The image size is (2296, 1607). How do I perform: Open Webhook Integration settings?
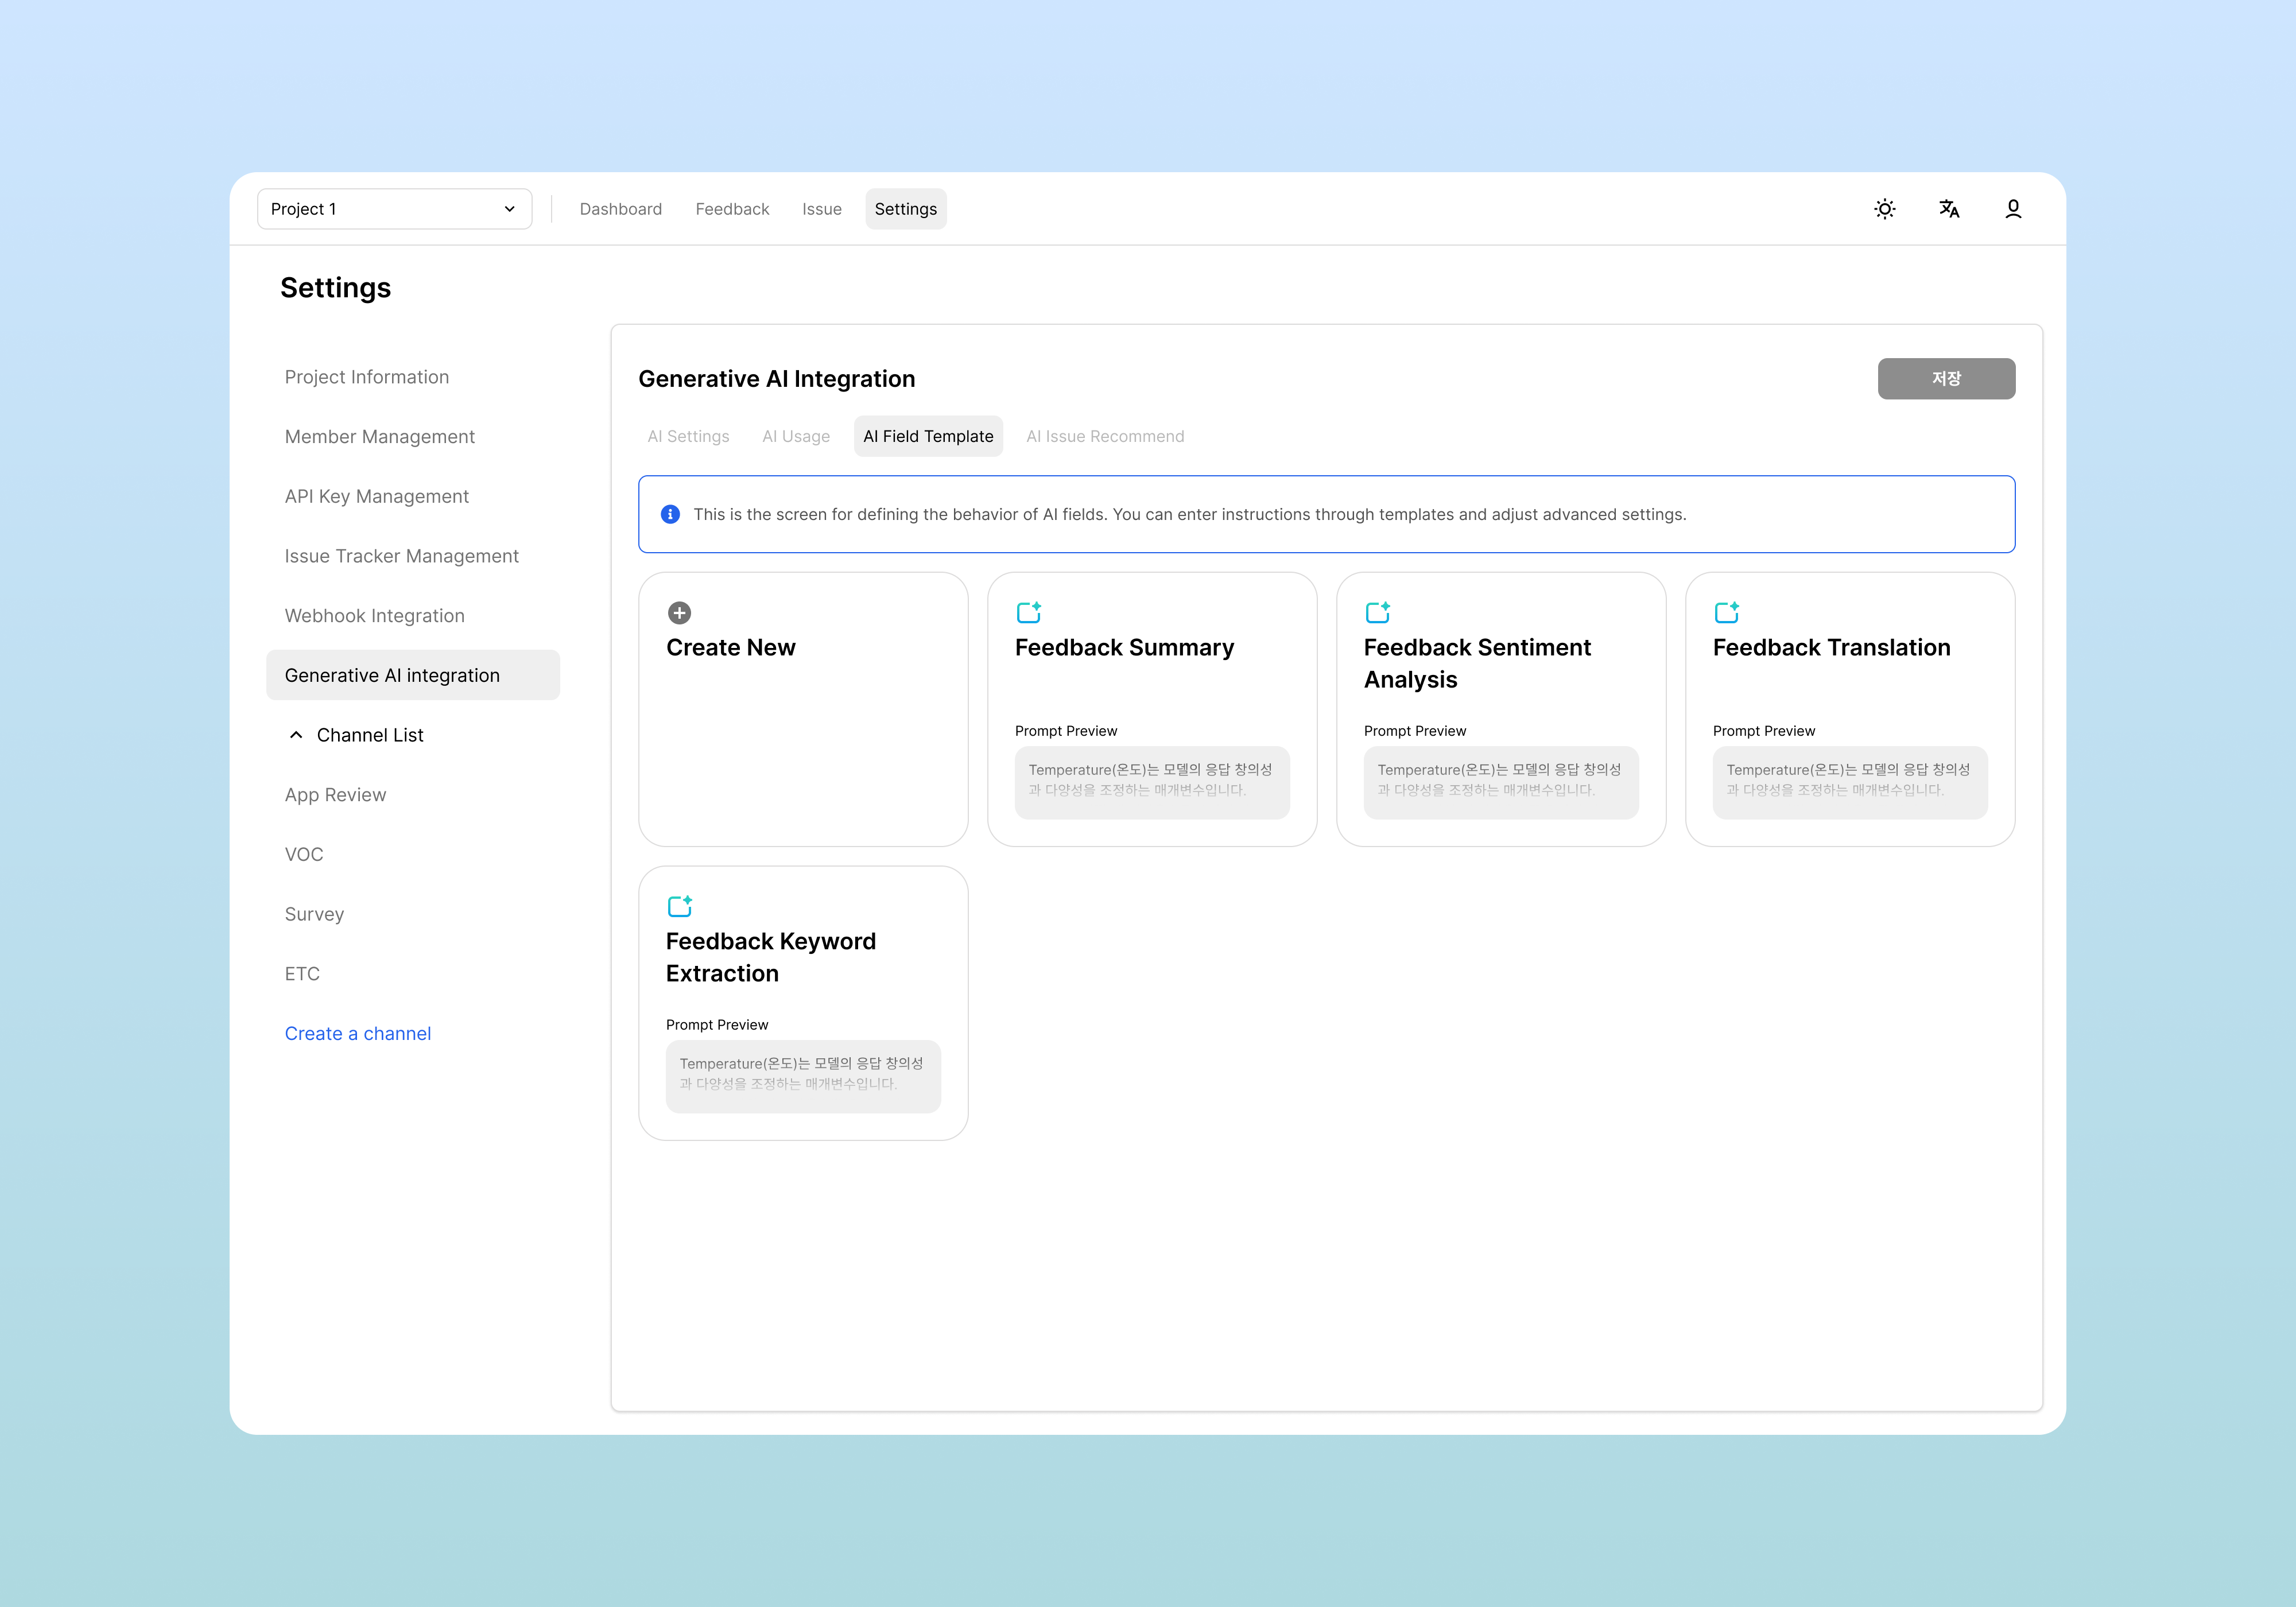tap(374, 616)
